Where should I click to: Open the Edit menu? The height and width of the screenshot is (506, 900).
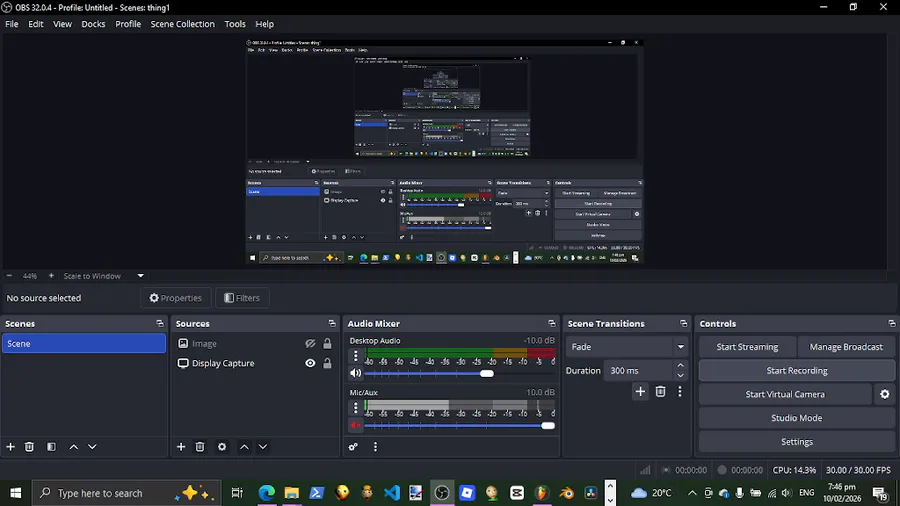pyautogui.click(x=36, y=24)
